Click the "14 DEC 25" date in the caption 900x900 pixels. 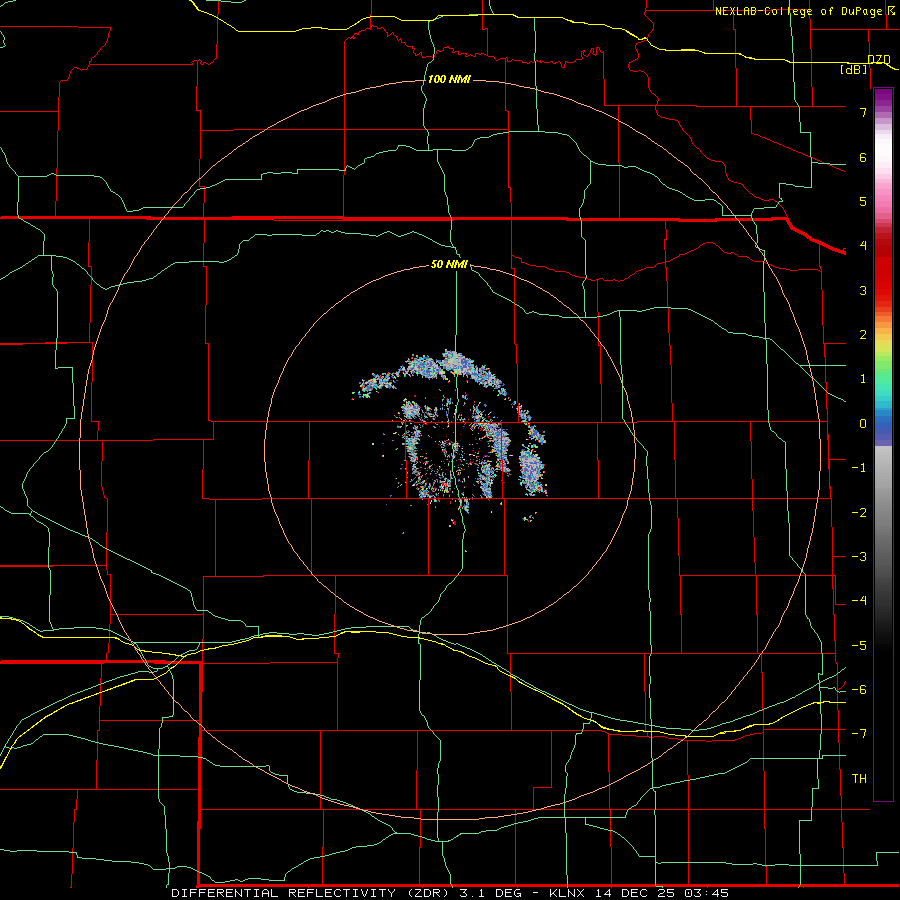(635, 893)
